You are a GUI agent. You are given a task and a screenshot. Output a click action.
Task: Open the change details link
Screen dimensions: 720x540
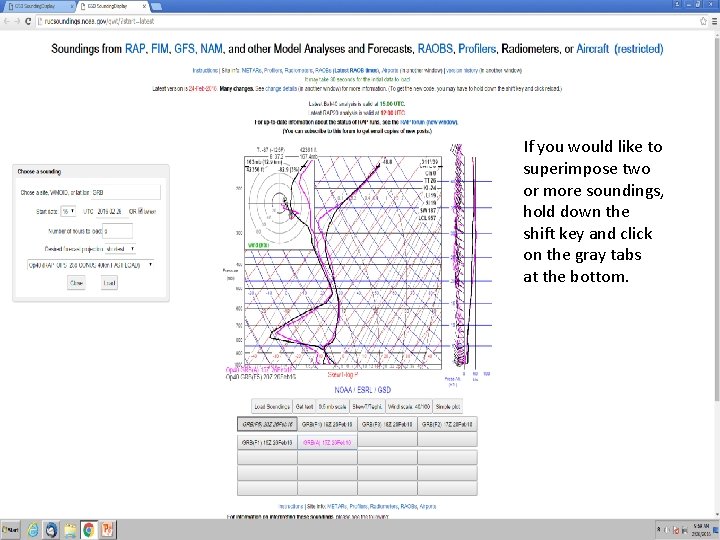[281, 89]
